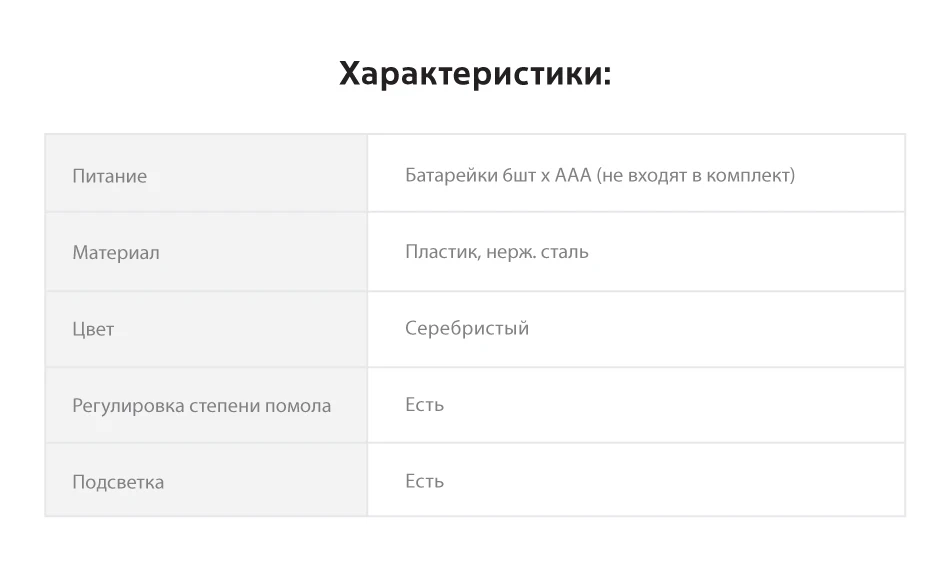The image size is (950, 574).
Task: Click Есть value in Подсветка row
Action: pos(424,481)
